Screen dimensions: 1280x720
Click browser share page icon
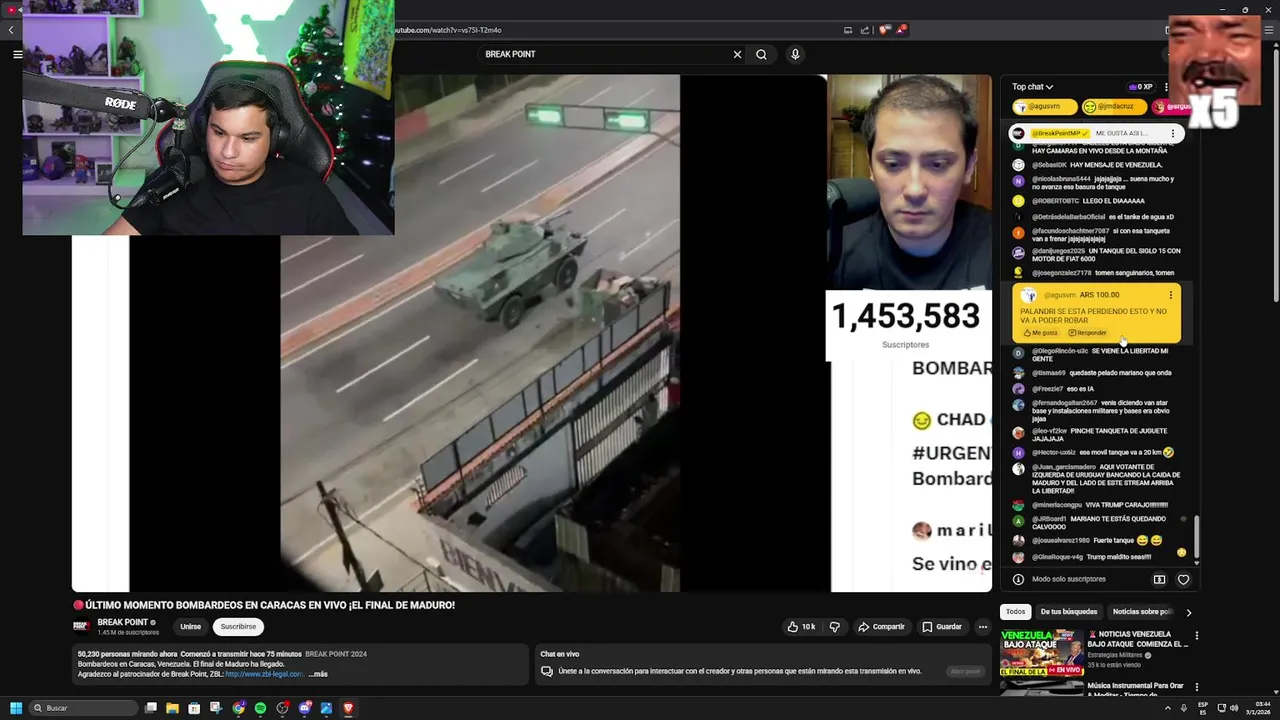(865, 30)
